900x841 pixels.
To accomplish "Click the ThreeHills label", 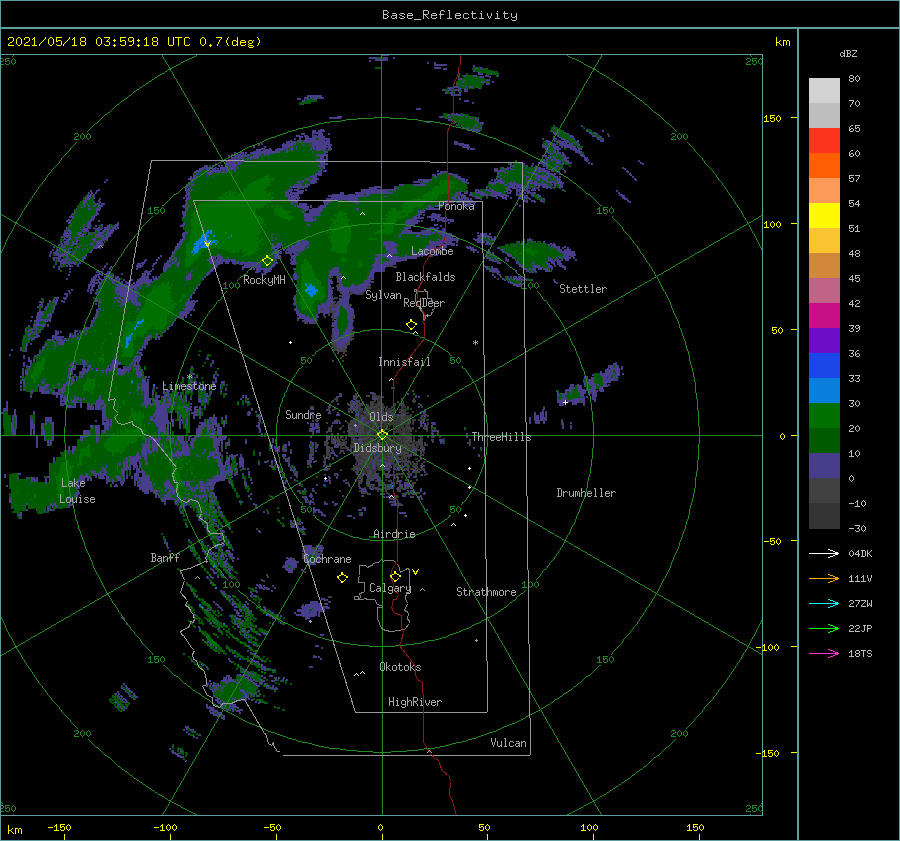I will click(x=501, y=437).
